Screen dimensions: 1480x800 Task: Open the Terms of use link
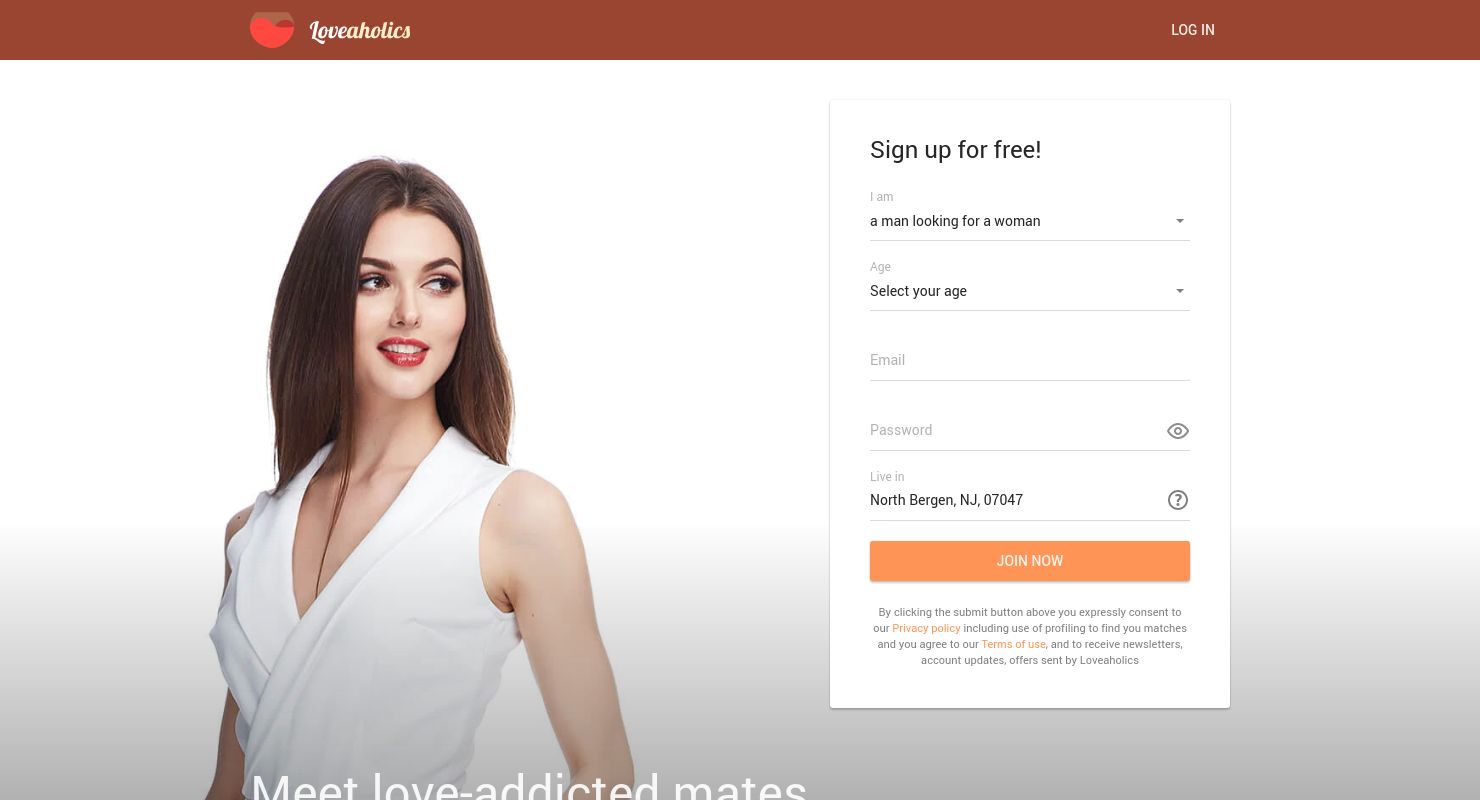pos(1013,644)
